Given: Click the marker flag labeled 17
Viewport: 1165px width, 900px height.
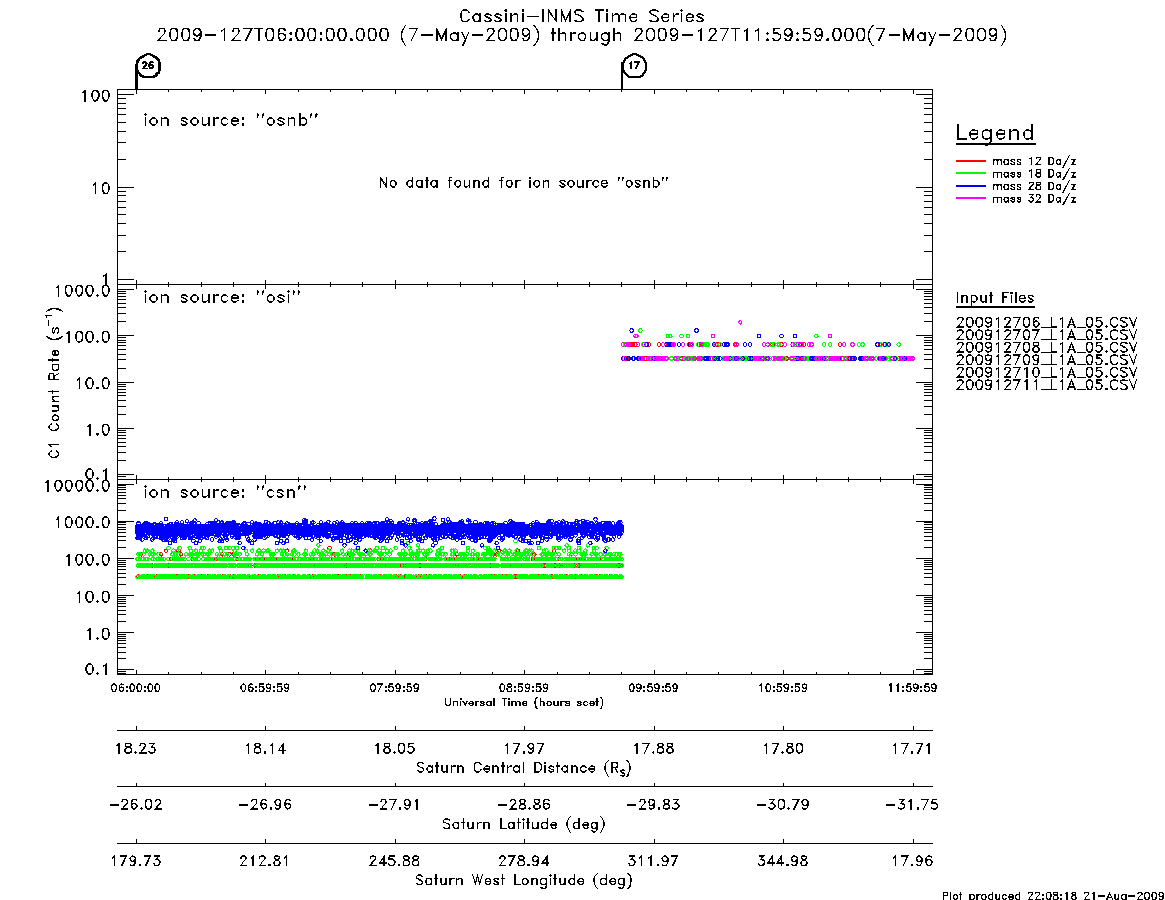Looking at the screenshot, I should pos(634,66).
